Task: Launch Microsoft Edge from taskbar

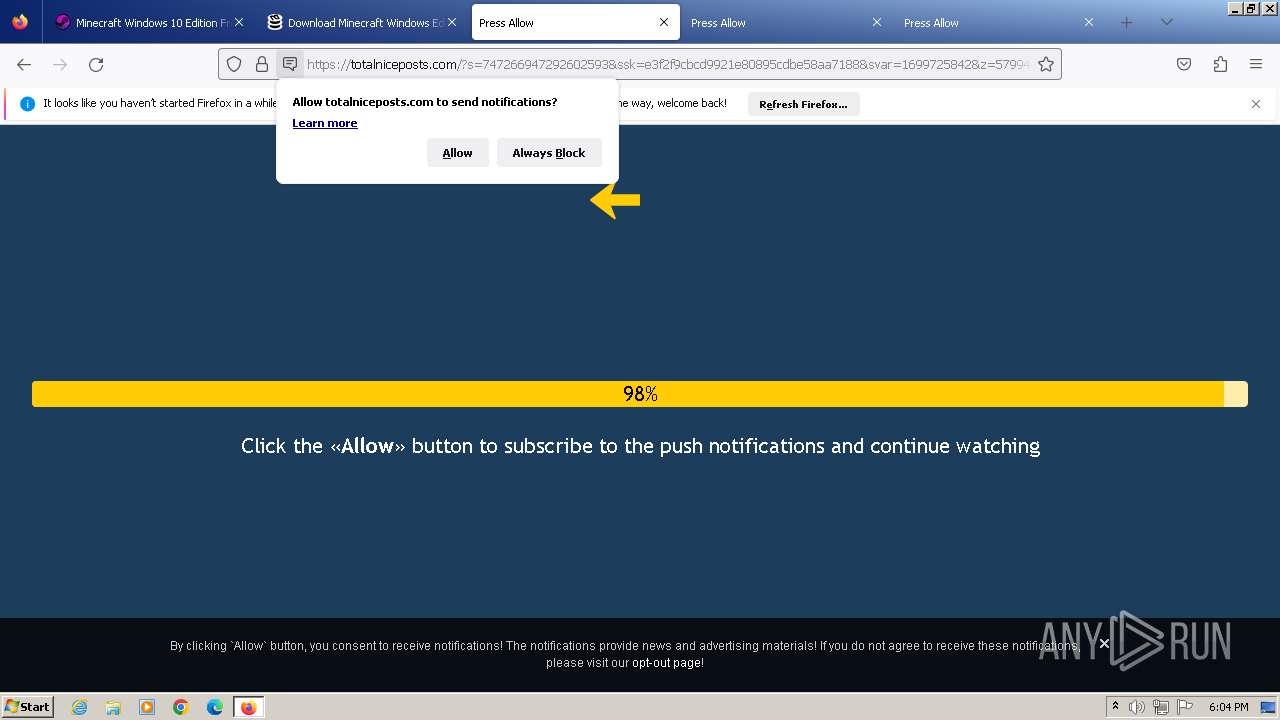Action: [x=215, y=707]
